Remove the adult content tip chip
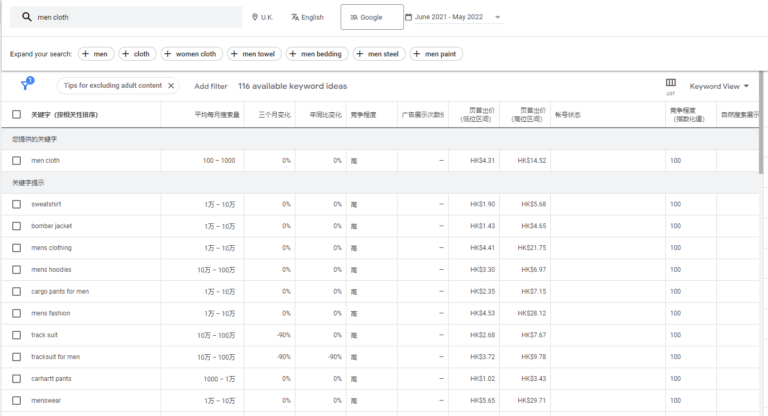This screenshot has width=768, height=416. pos(171,86)
